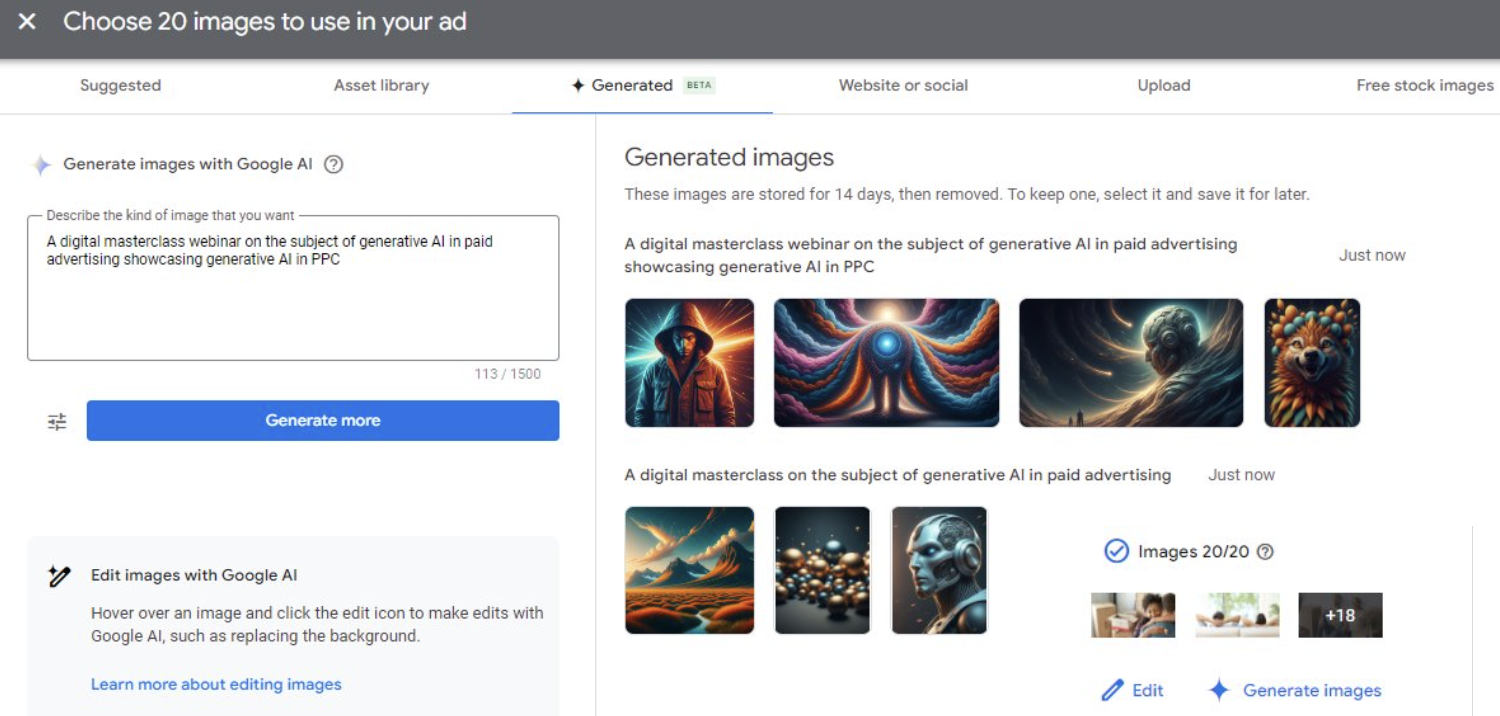
Task: Open the generation settings sliders icon
Action: point(57,420)
